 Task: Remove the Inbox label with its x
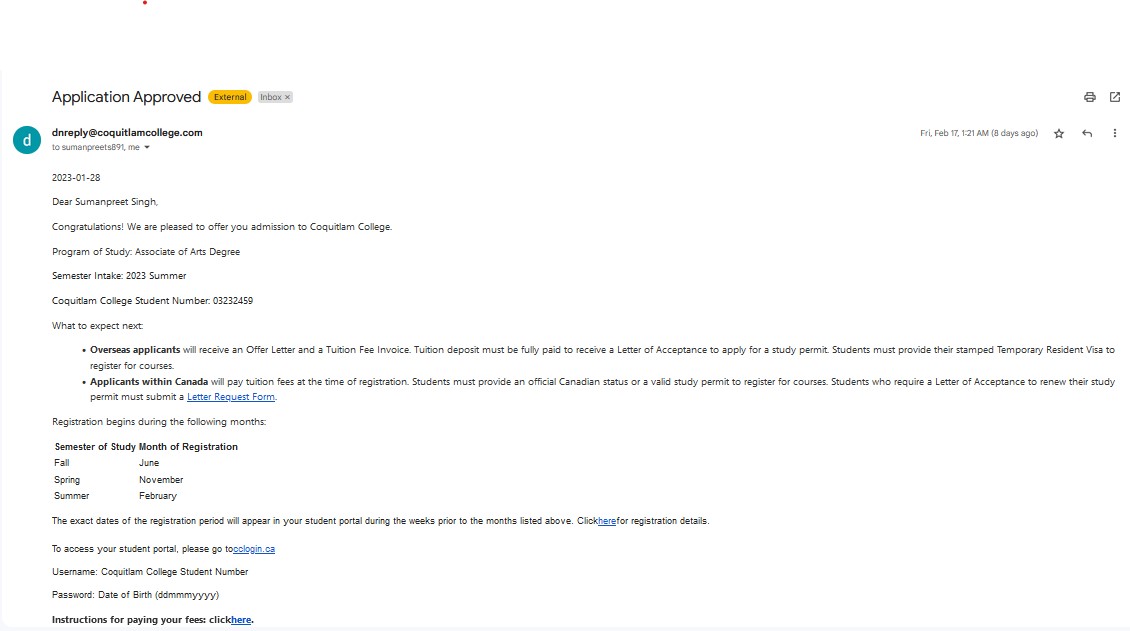tap(288, 97)
